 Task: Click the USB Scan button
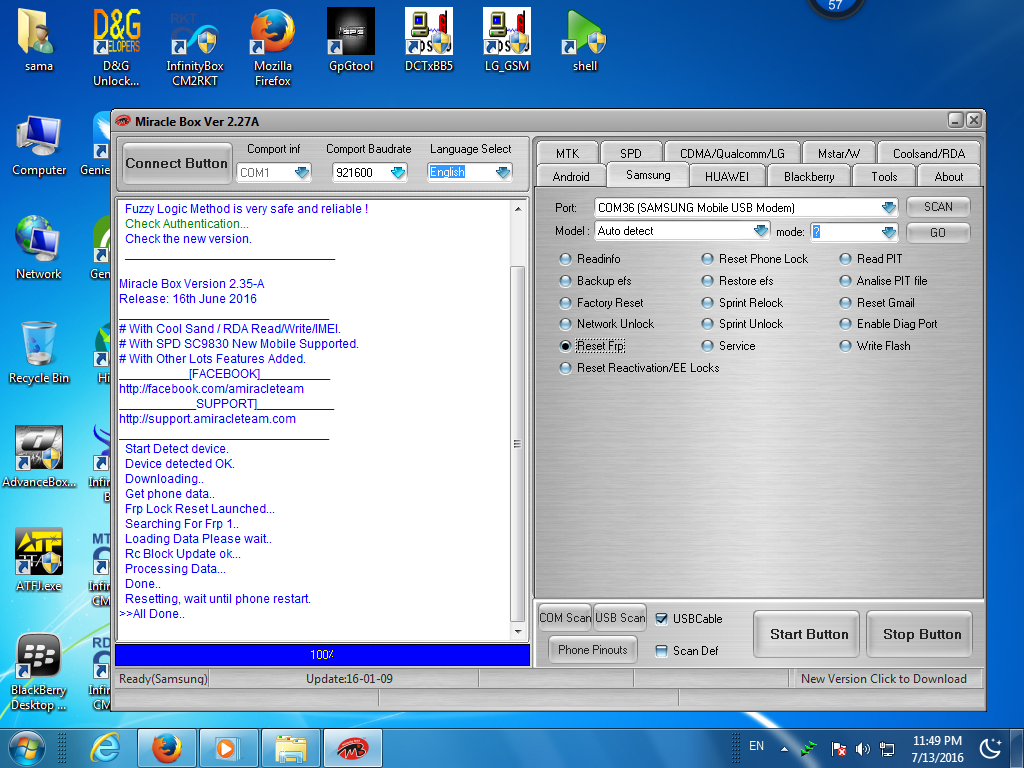tap(620, 618)
